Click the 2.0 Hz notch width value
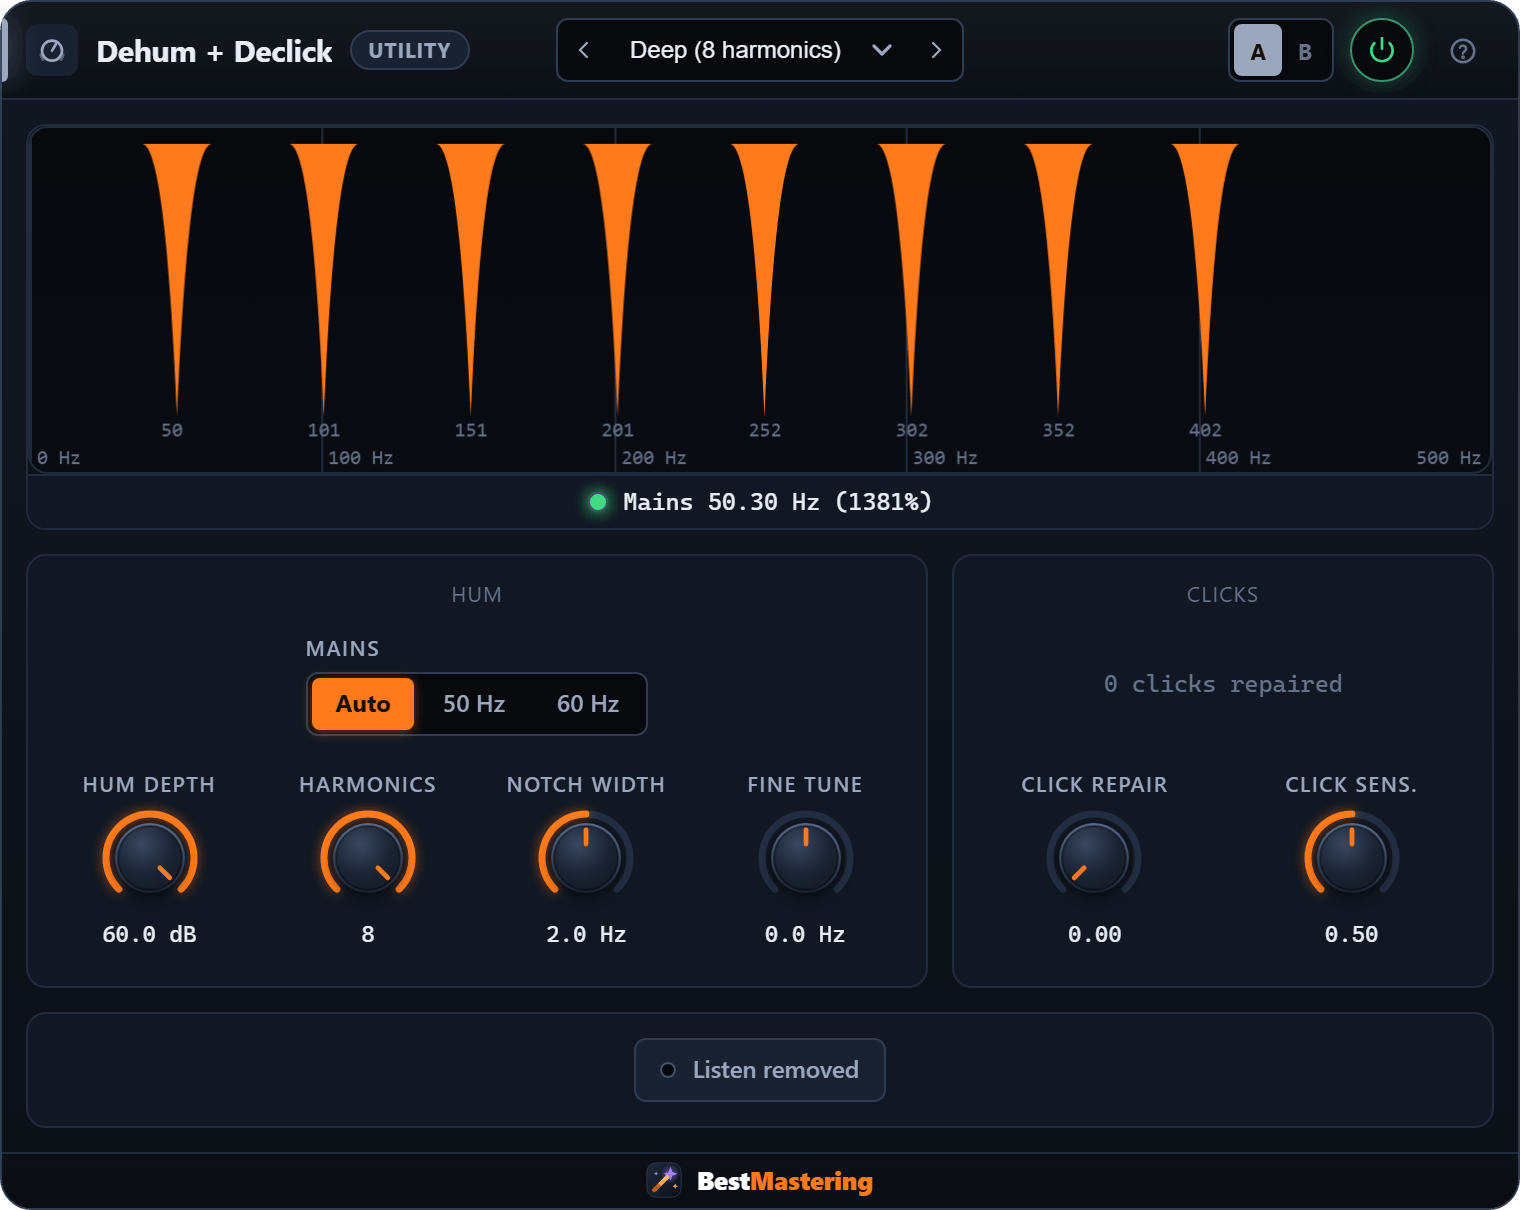Screen dimensions: 1520x1210 coord(586,934)
